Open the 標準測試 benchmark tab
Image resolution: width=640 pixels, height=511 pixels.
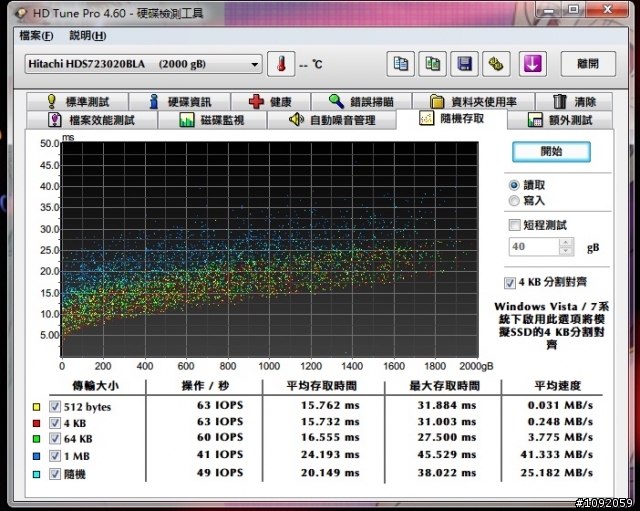[x=78, y=101]
